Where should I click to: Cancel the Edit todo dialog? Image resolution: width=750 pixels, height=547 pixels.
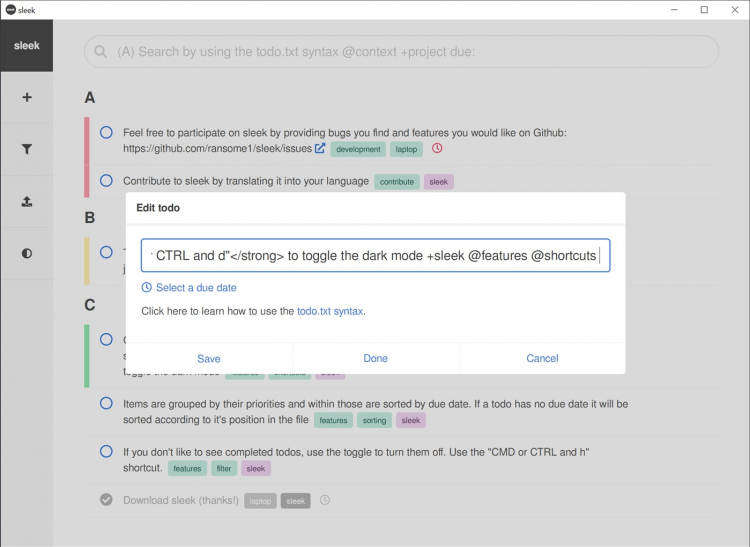click(542, 358)
